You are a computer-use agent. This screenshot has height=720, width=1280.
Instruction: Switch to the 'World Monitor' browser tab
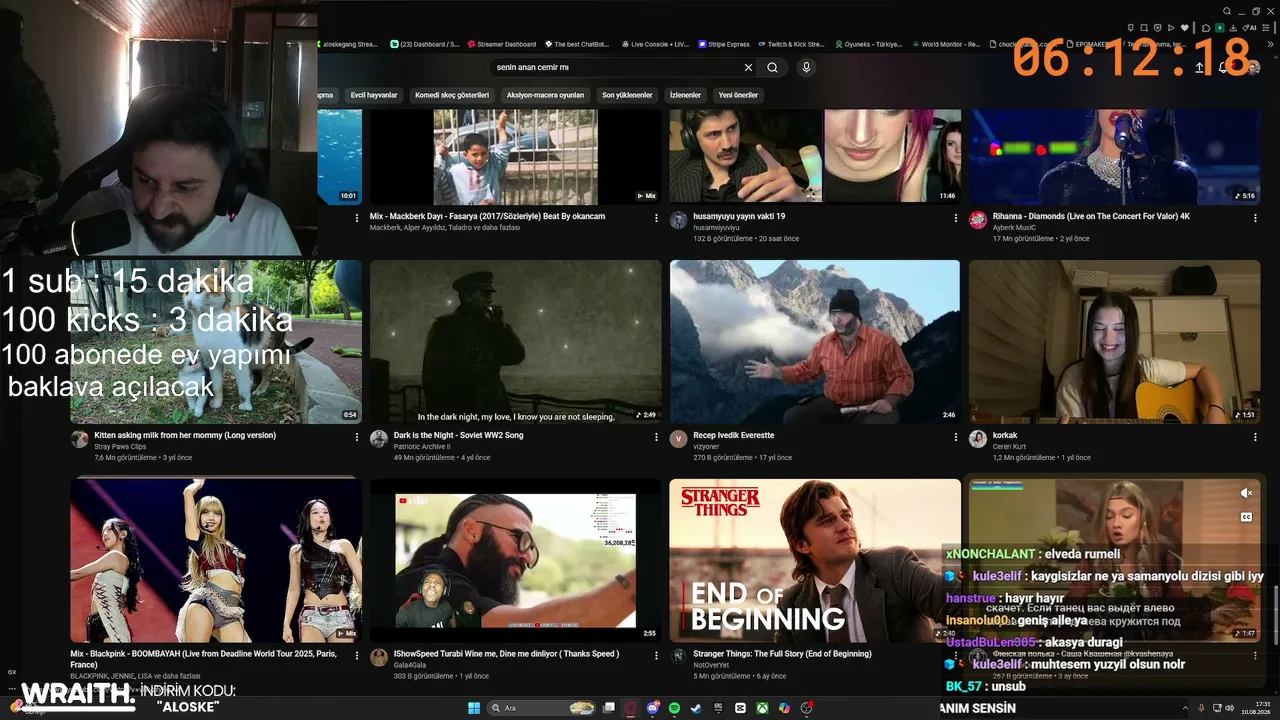click(x=945, y=44)
